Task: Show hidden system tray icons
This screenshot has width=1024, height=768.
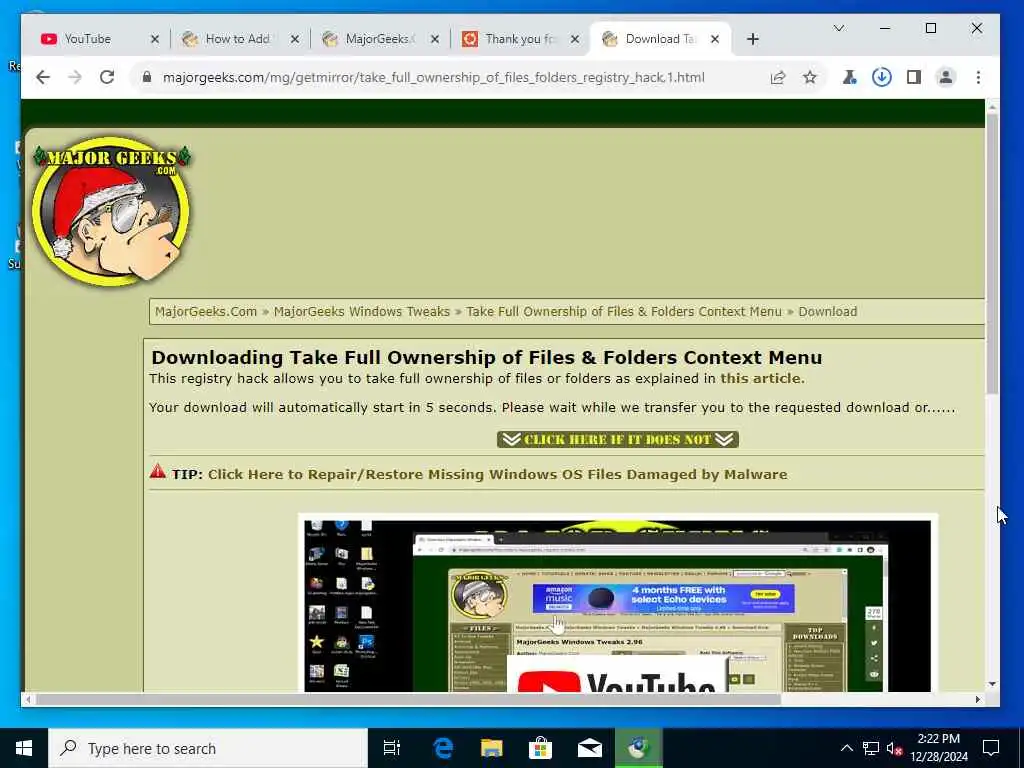Action: 846,748
